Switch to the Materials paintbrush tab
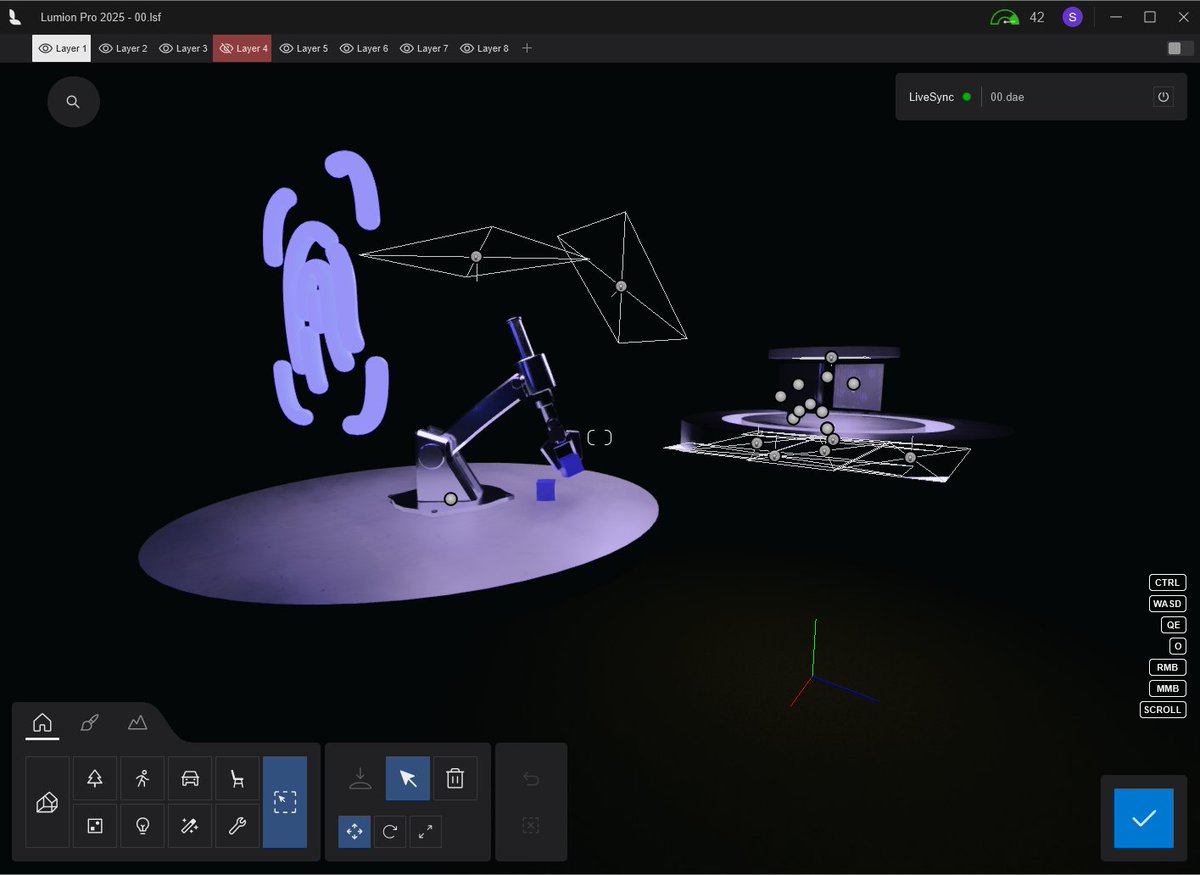 [x=90, y=722]
